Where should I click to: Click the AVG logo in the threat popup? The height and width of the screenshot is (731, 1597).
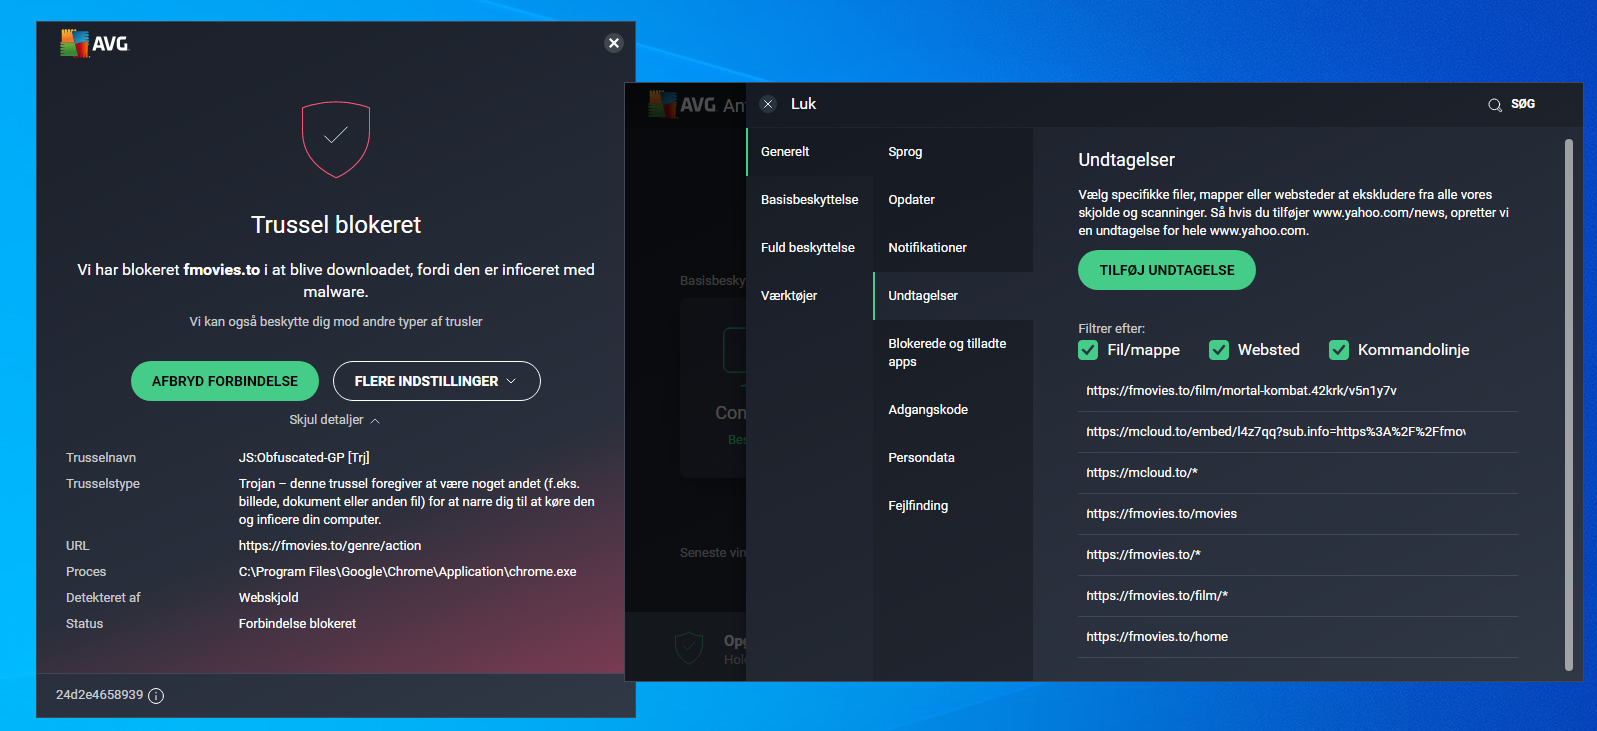[94, 43]
